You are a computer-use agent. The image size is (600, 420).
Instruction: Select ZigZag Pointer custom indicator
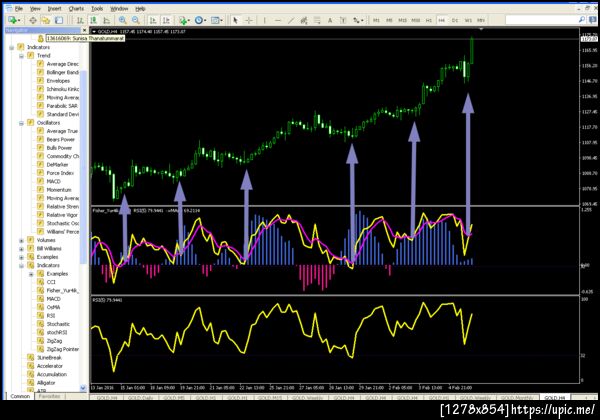[x=63, y=349]
